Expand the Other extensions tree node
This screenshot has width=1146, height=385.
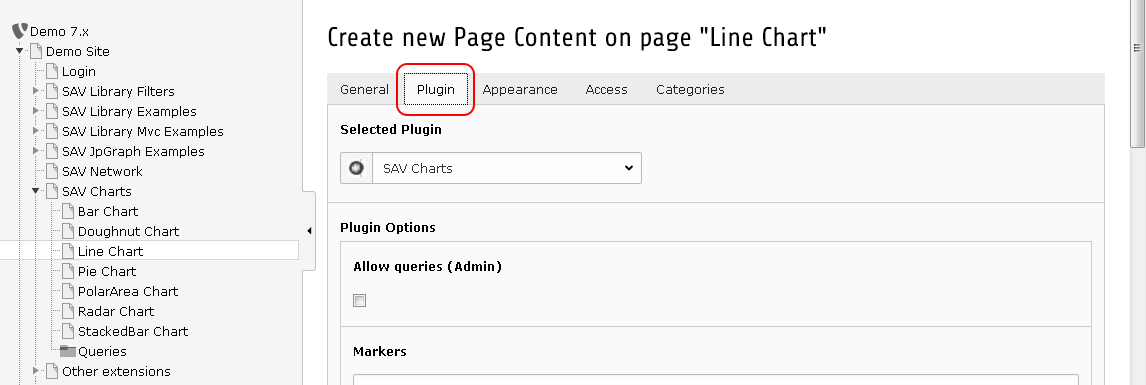[x=36, y=371]
